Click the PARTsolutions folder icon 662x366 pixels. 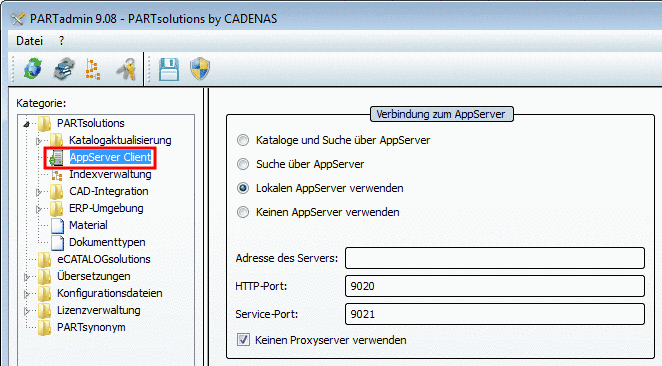tap(44, 124)
